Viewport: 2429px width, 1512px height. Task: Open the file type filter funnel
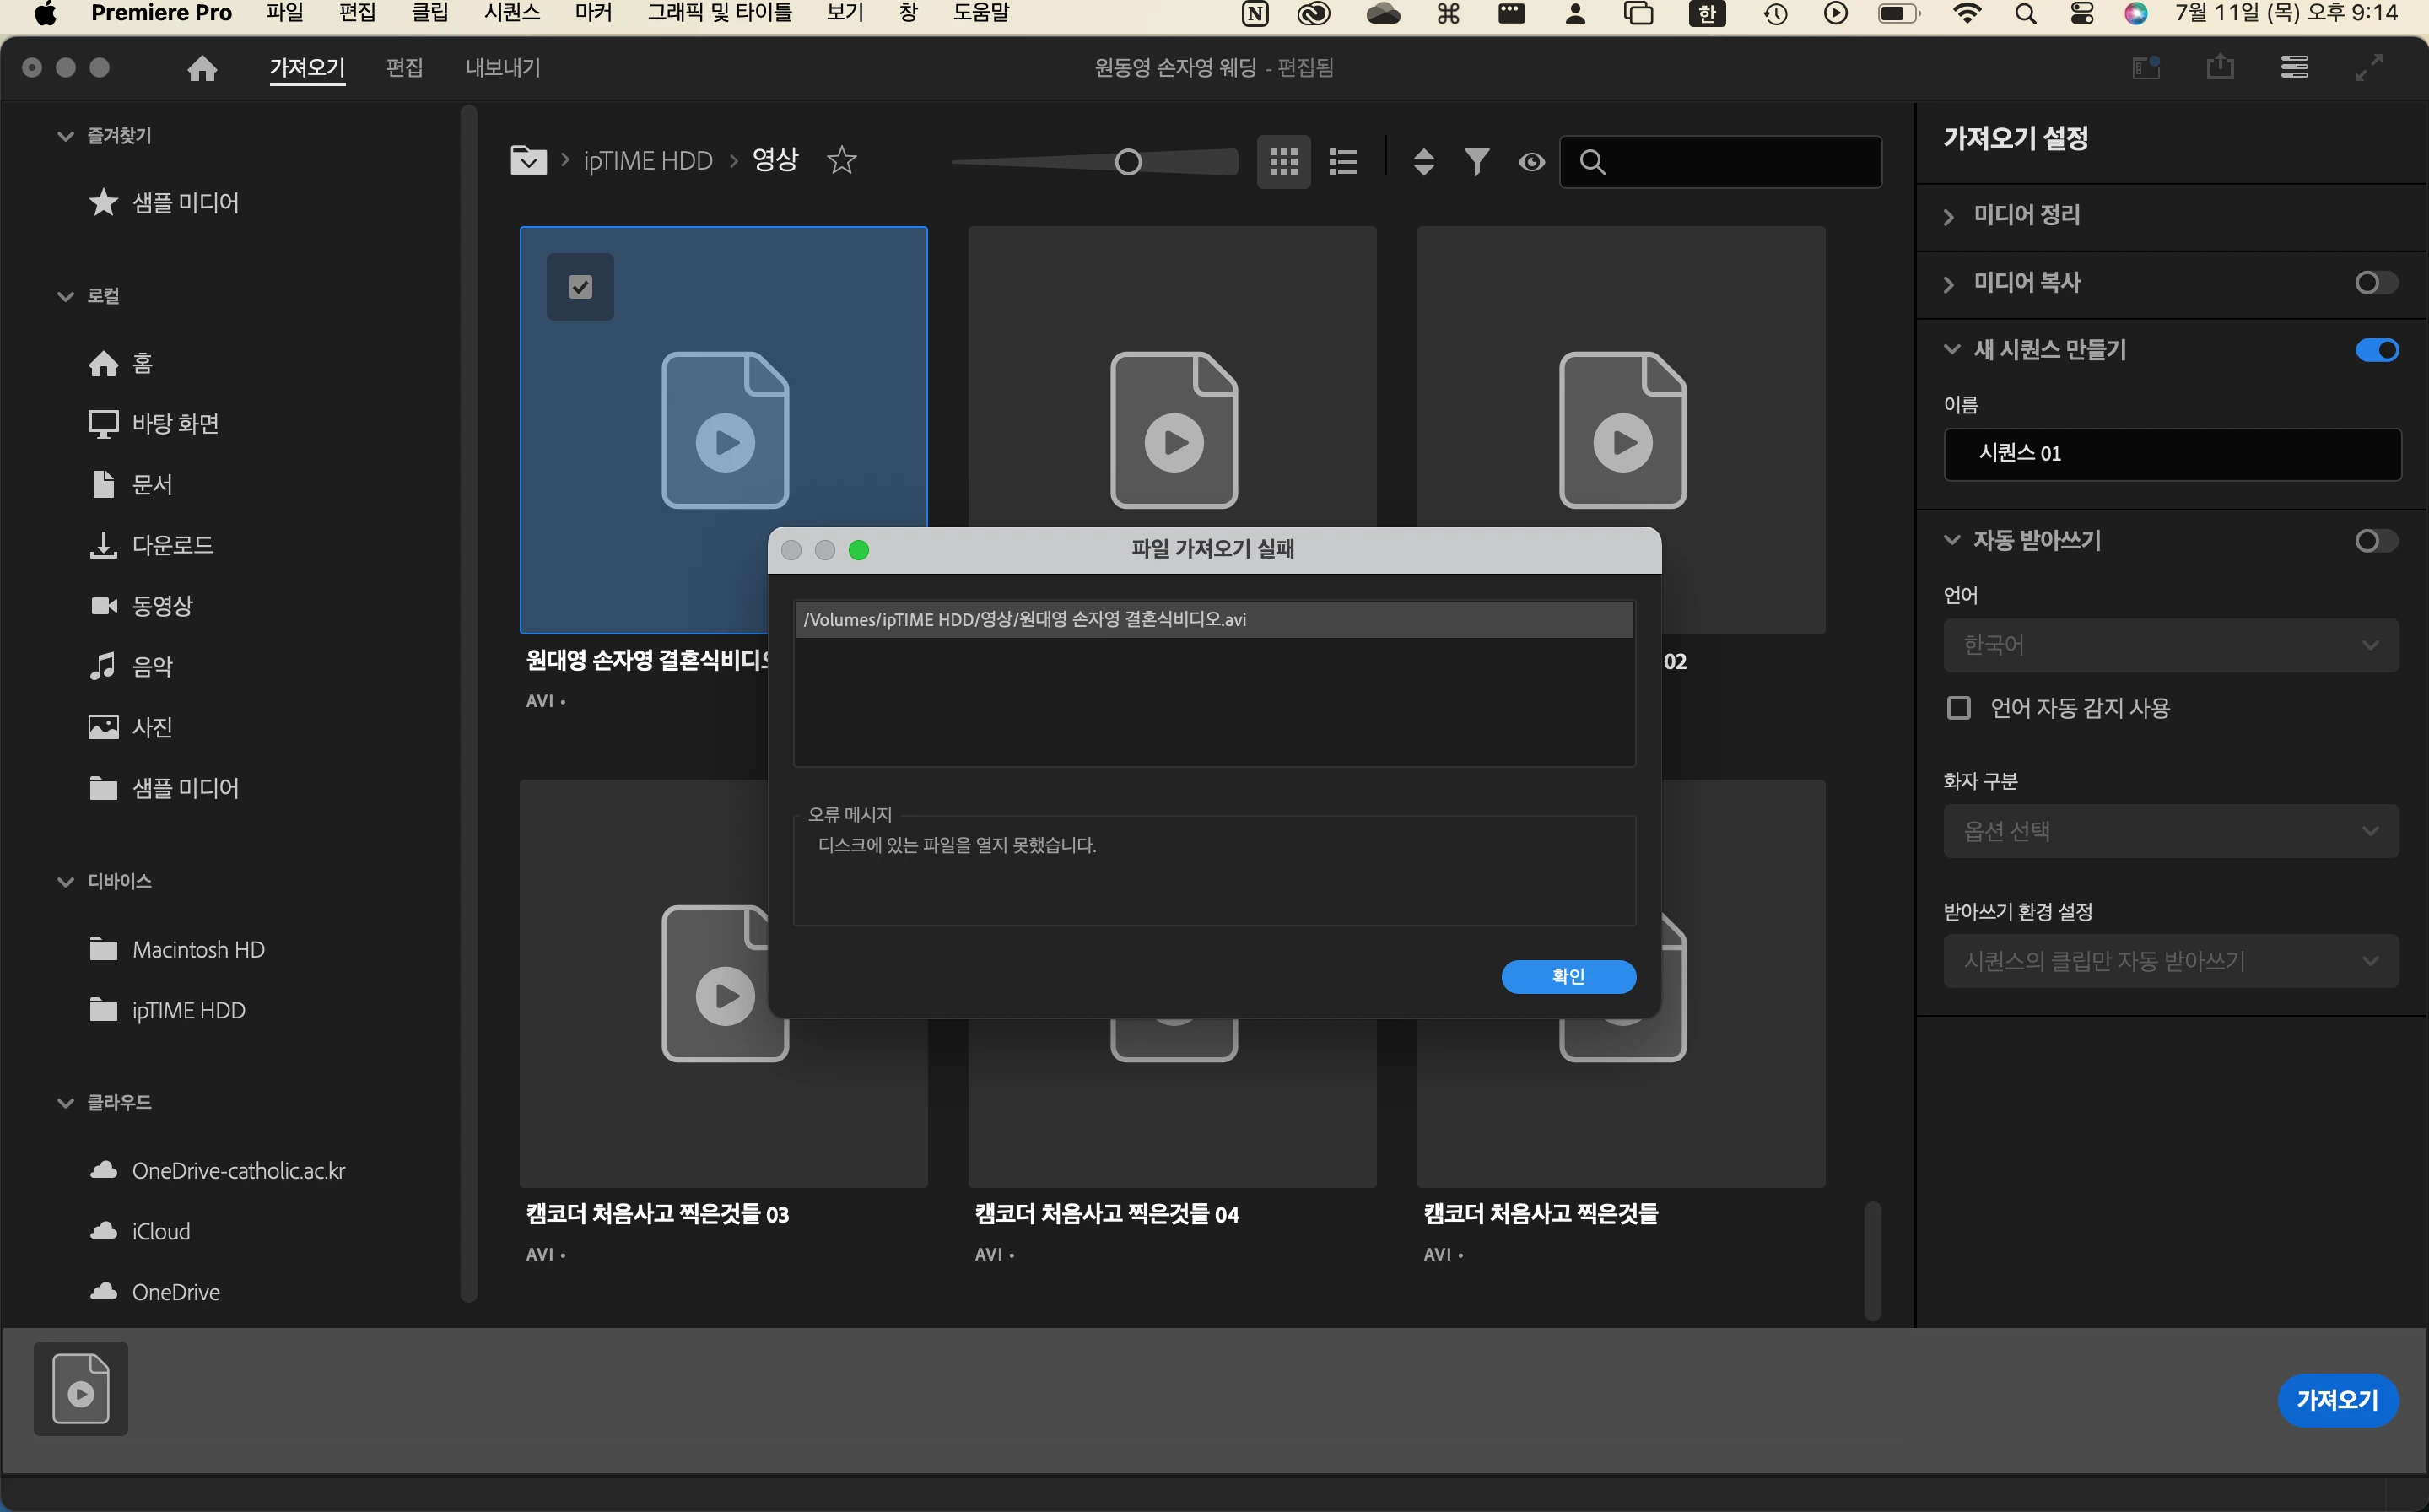1477,161
